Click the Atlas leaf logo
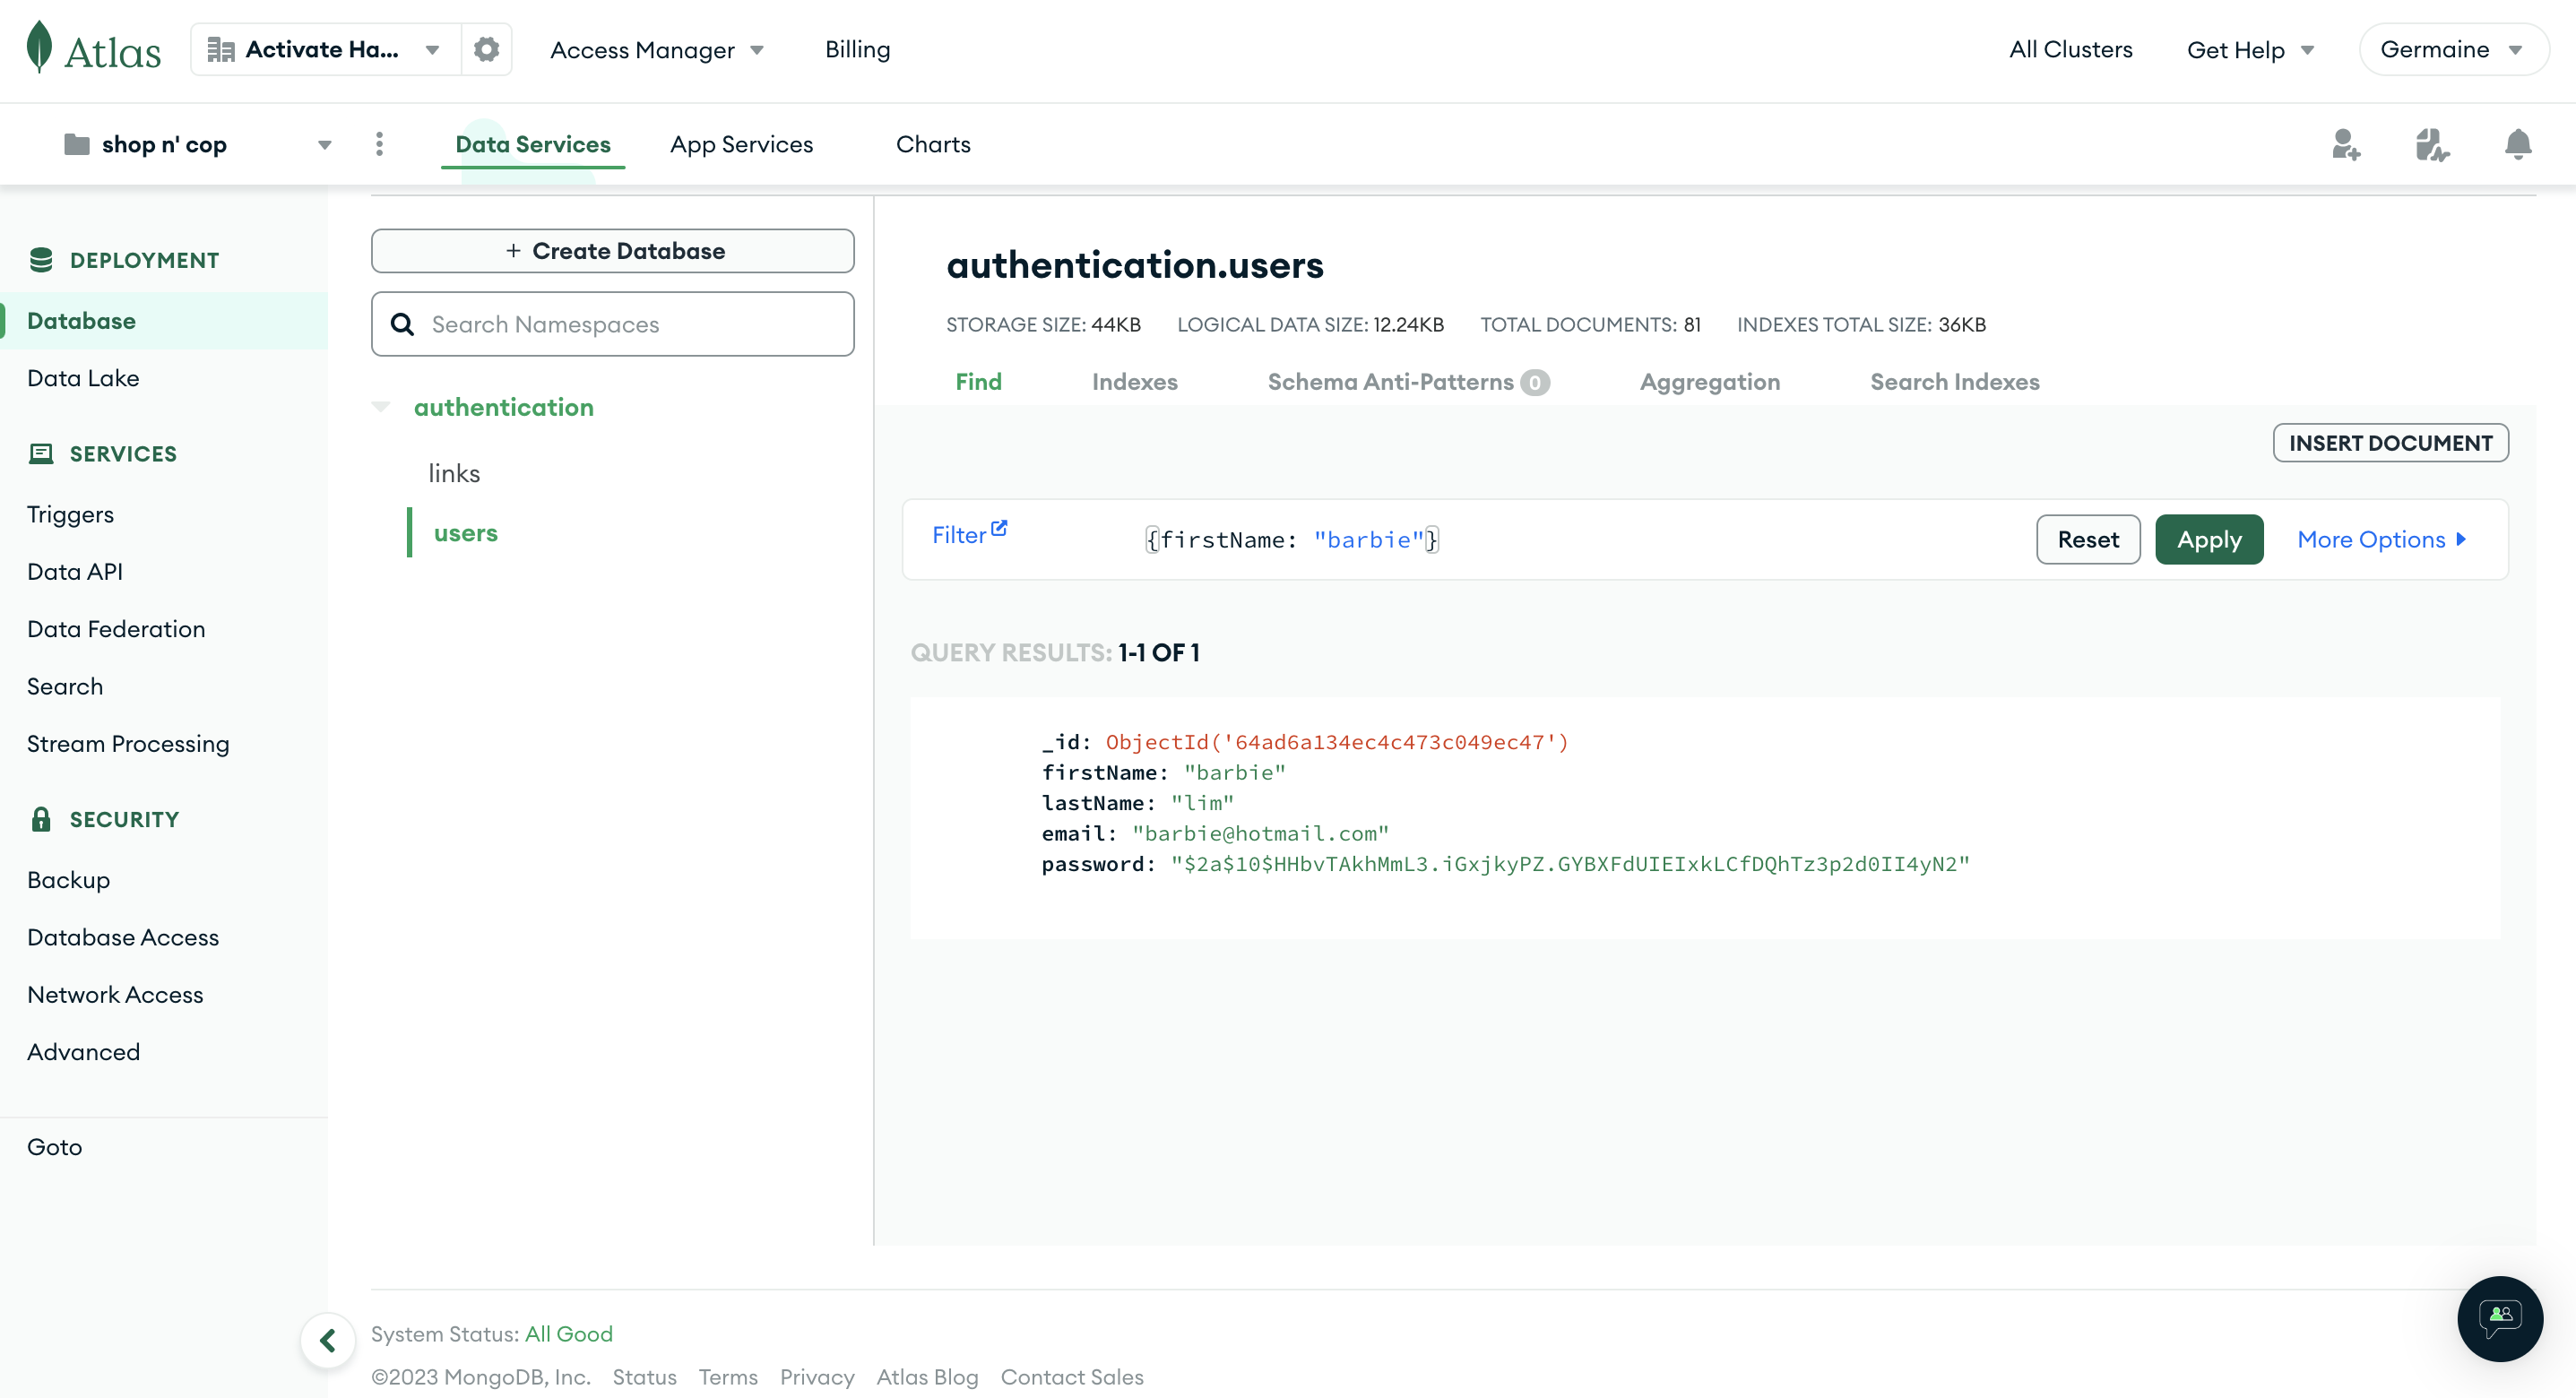Image resolution: width=2576 pixels, height=1398 pixels. pos(40,47)
